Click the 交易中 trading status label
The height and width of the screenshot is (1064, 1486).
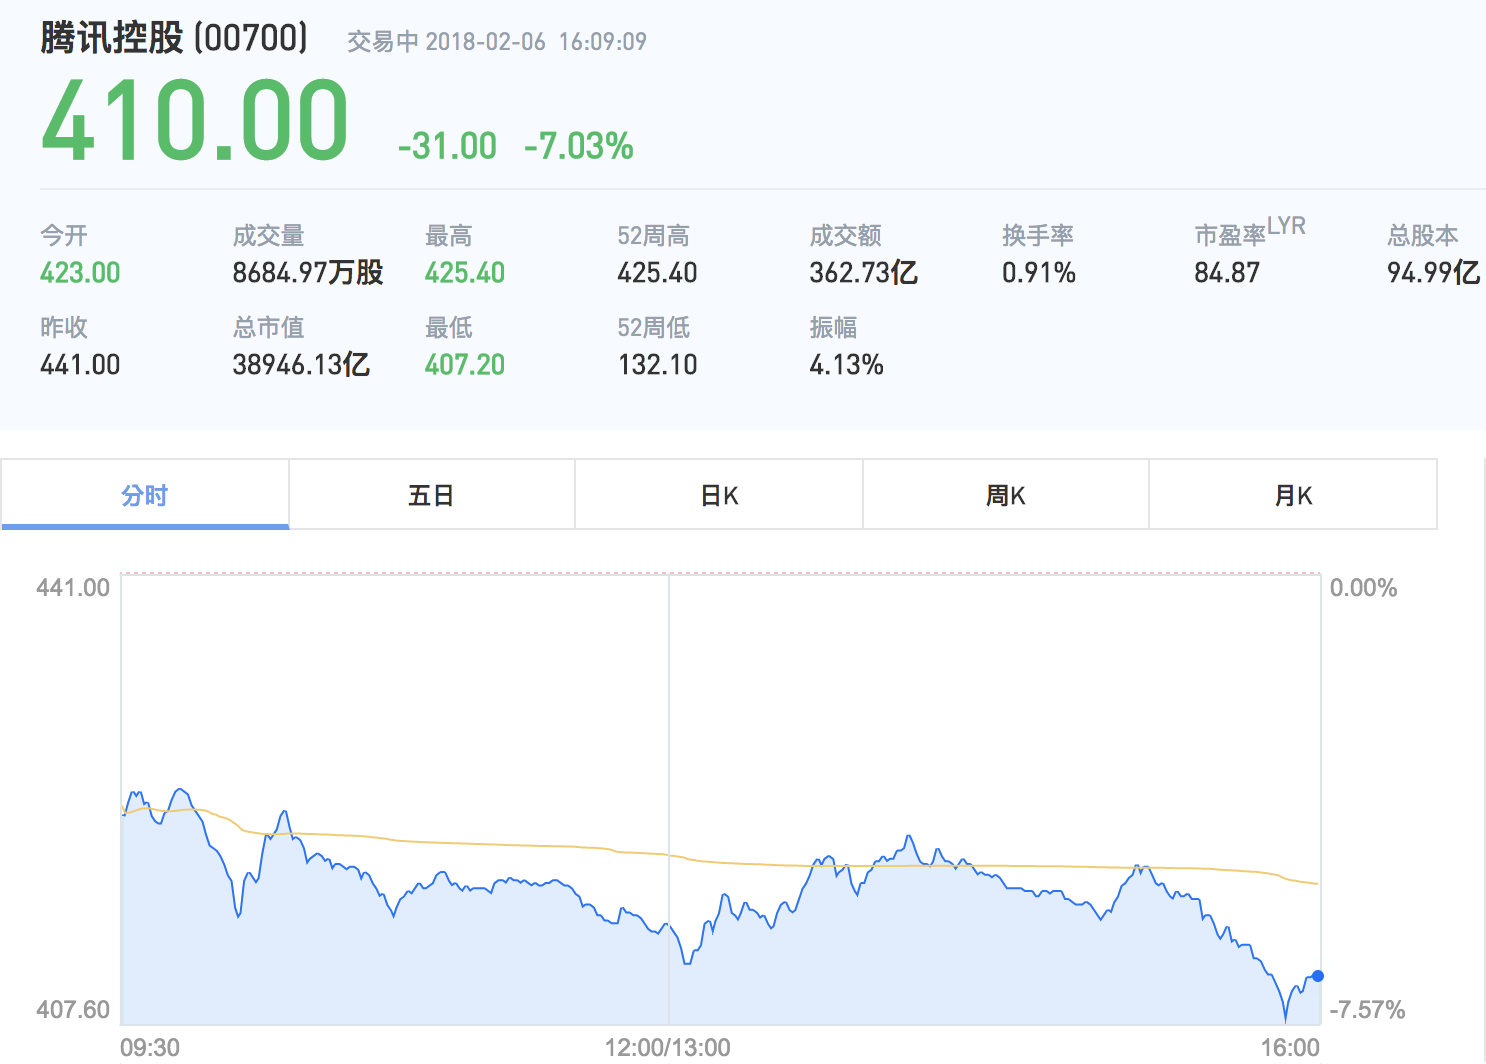click(x=383, y=42)
